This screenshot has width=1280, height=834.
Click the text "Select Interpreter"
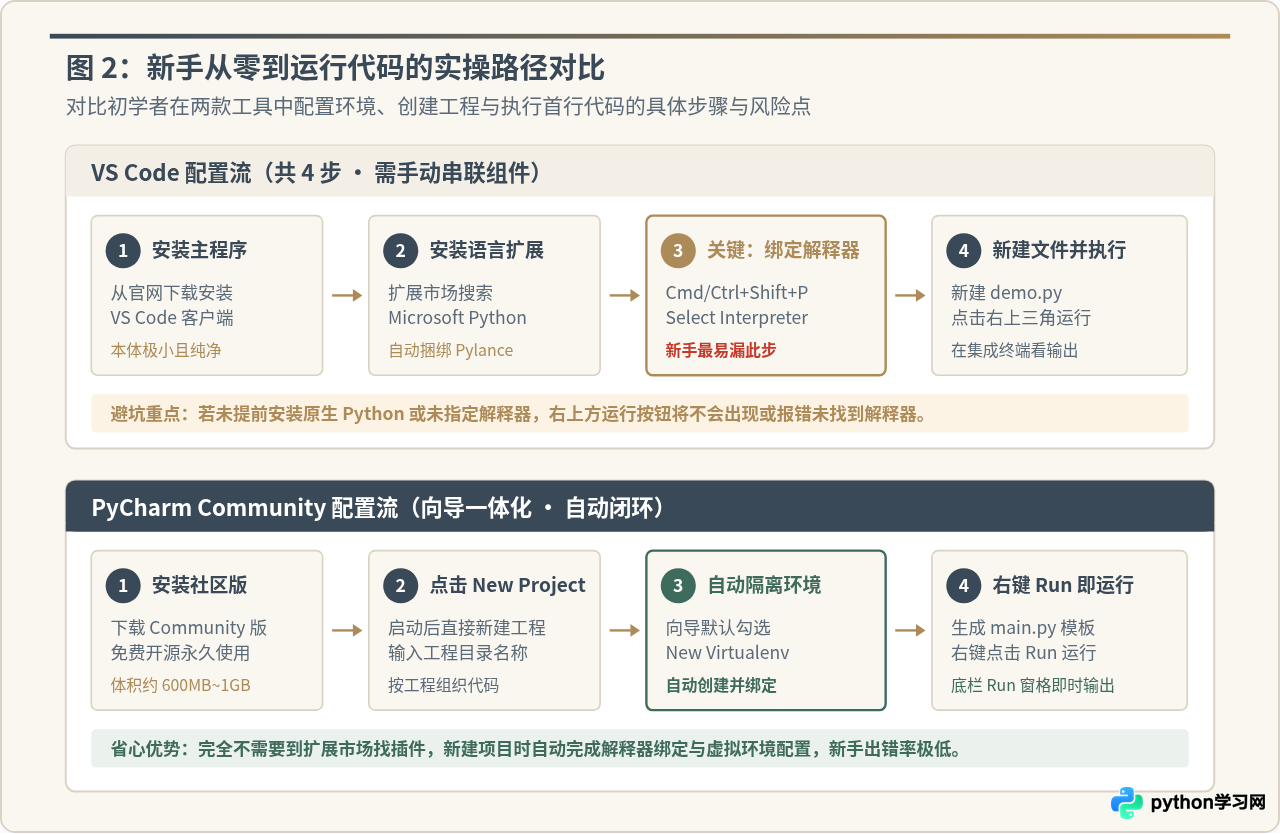[737, 318]
